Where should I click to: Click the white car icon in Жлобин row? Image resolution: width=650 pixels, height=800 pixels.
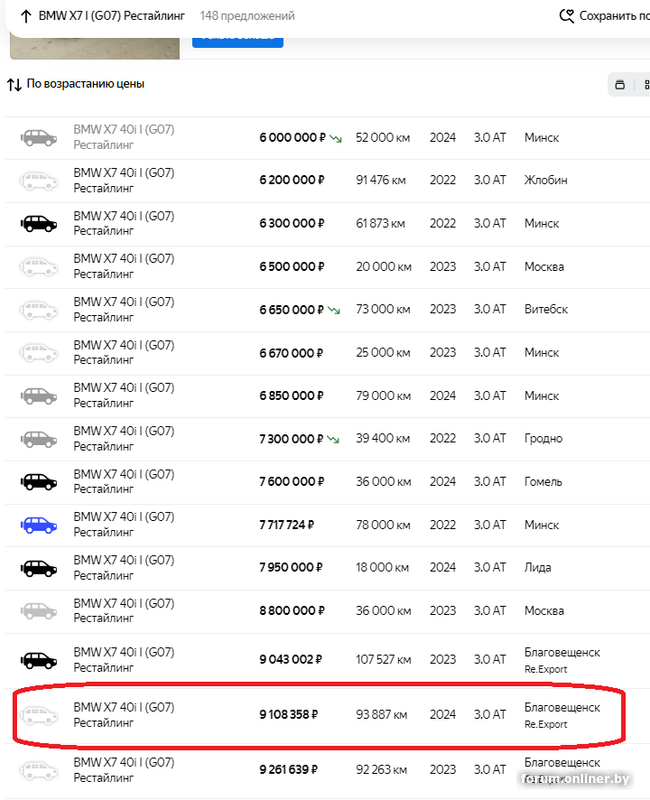[39, 181]
